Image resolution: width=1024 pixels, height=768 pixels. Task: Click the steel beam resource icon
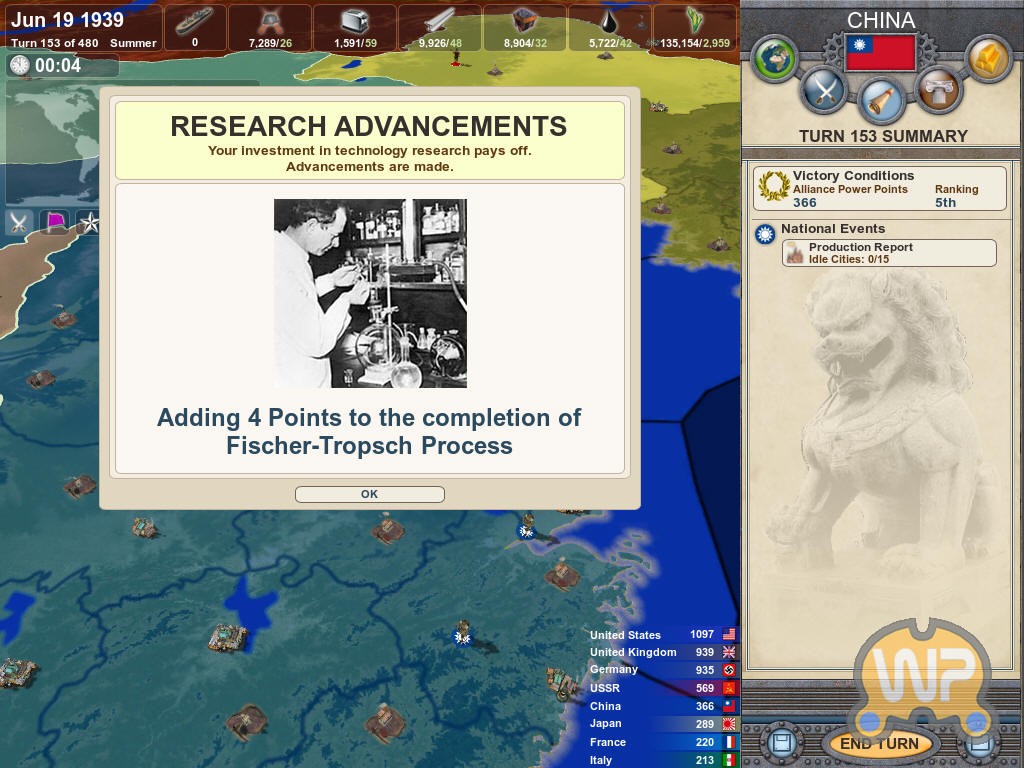point(439,23)
